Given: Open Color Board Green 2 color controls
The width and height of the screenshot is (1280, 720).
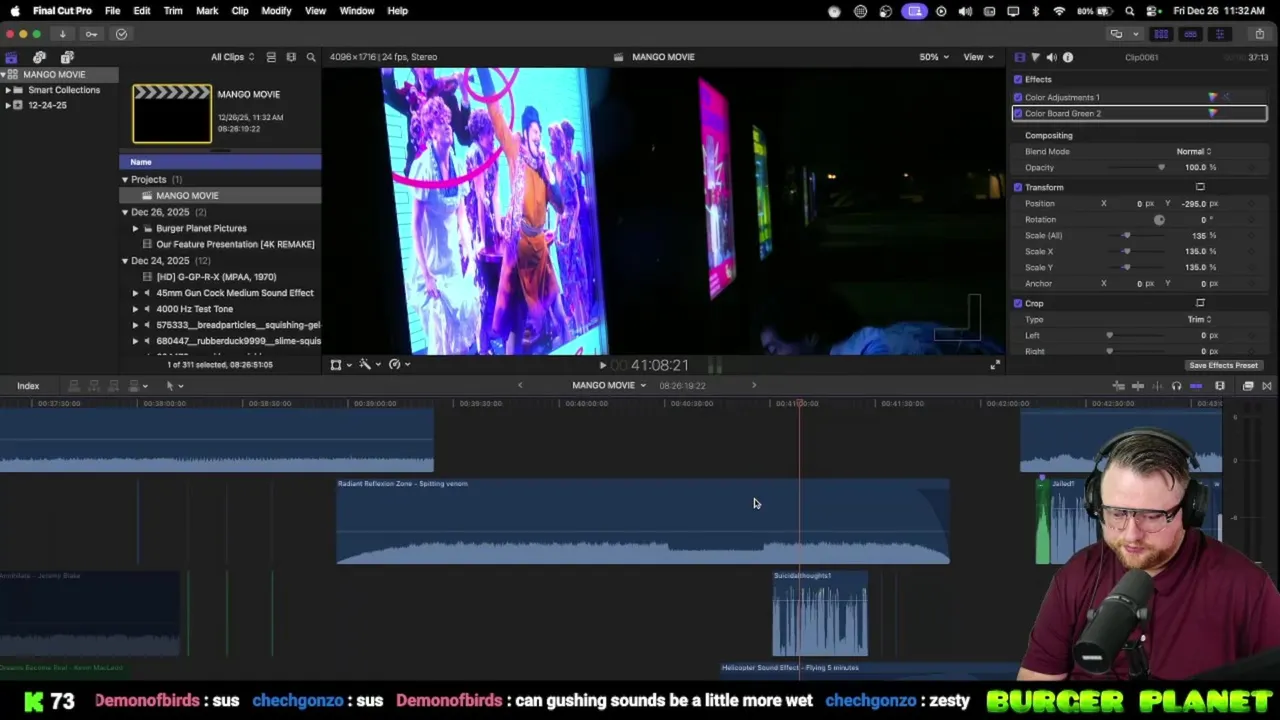Looking at the screenshot, I should (x=1213, y=113).
